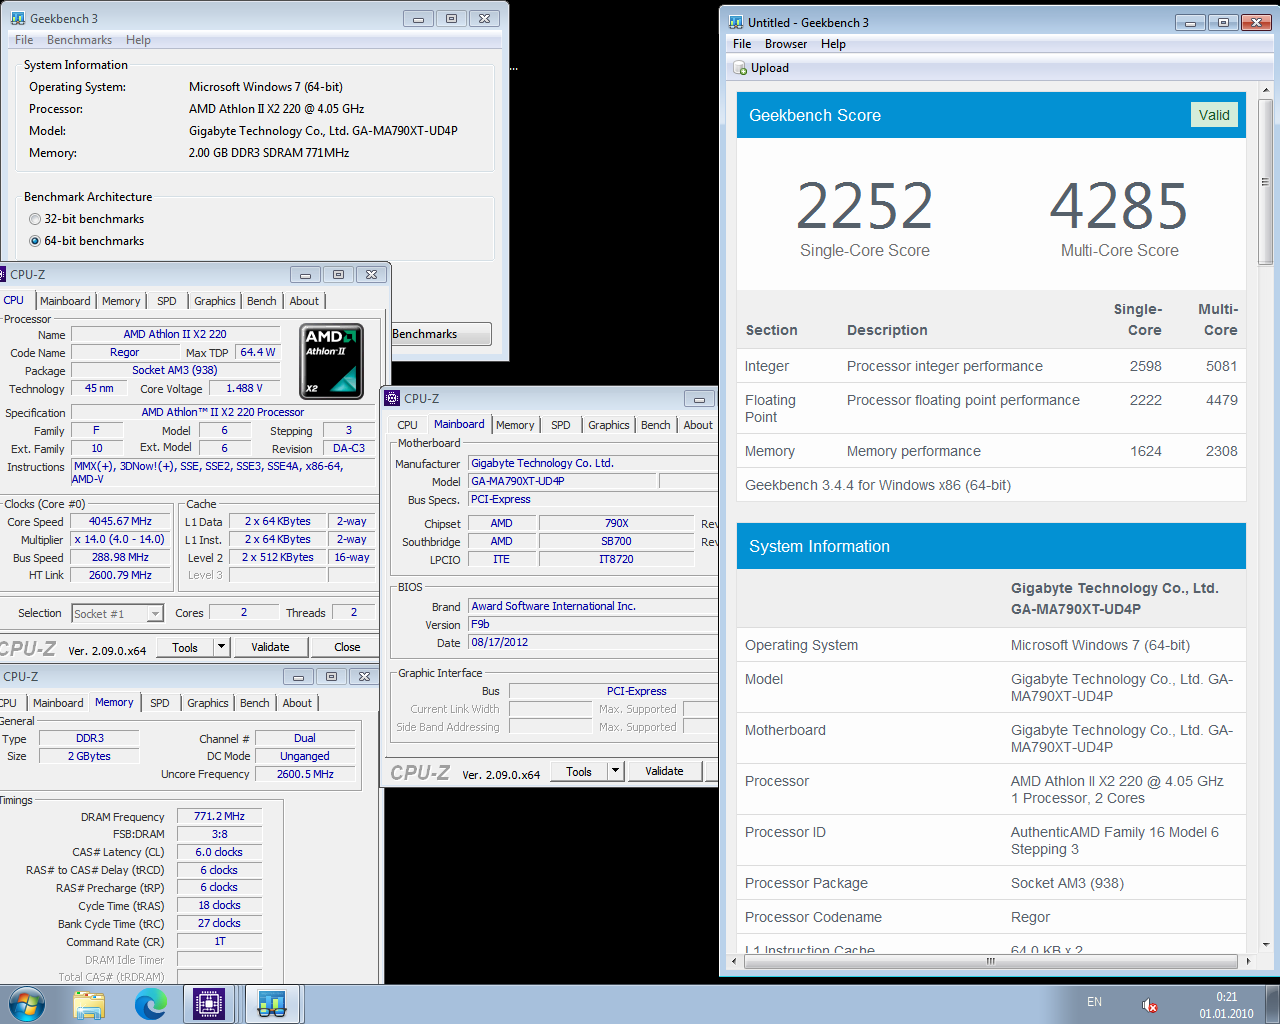Click Bus Speed value 288.98 MHz

(120, 557)
